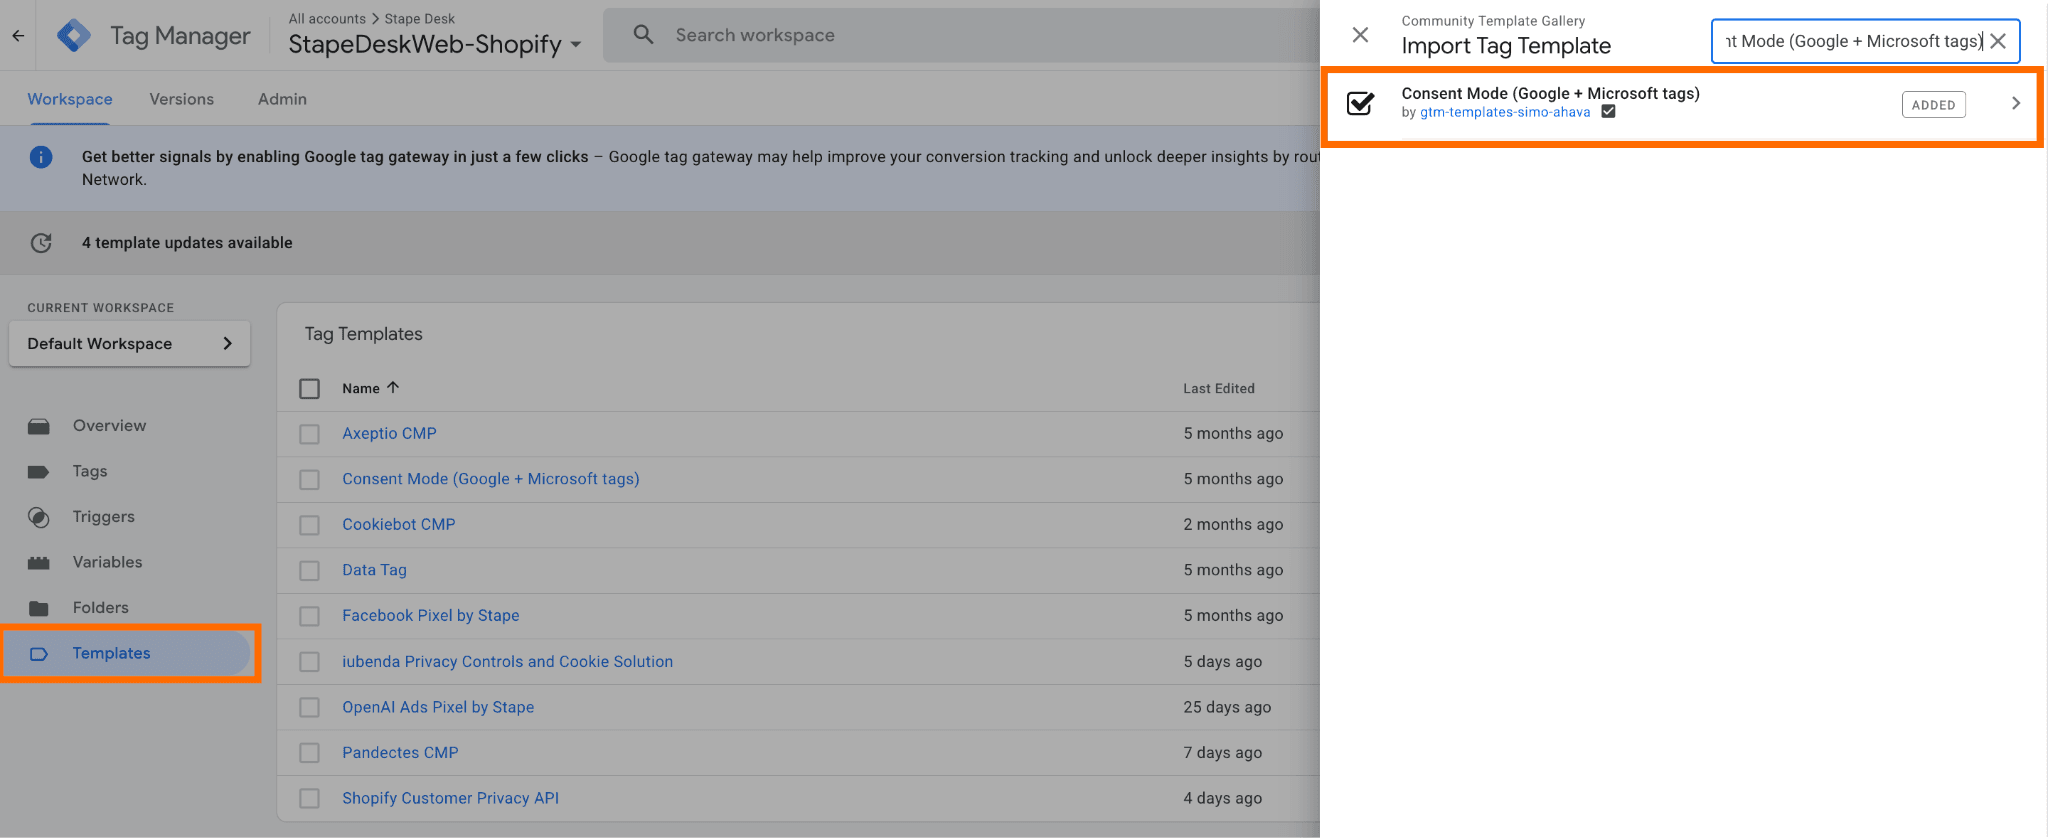Open Templates in the sidebar

click(x=111, y=653)
